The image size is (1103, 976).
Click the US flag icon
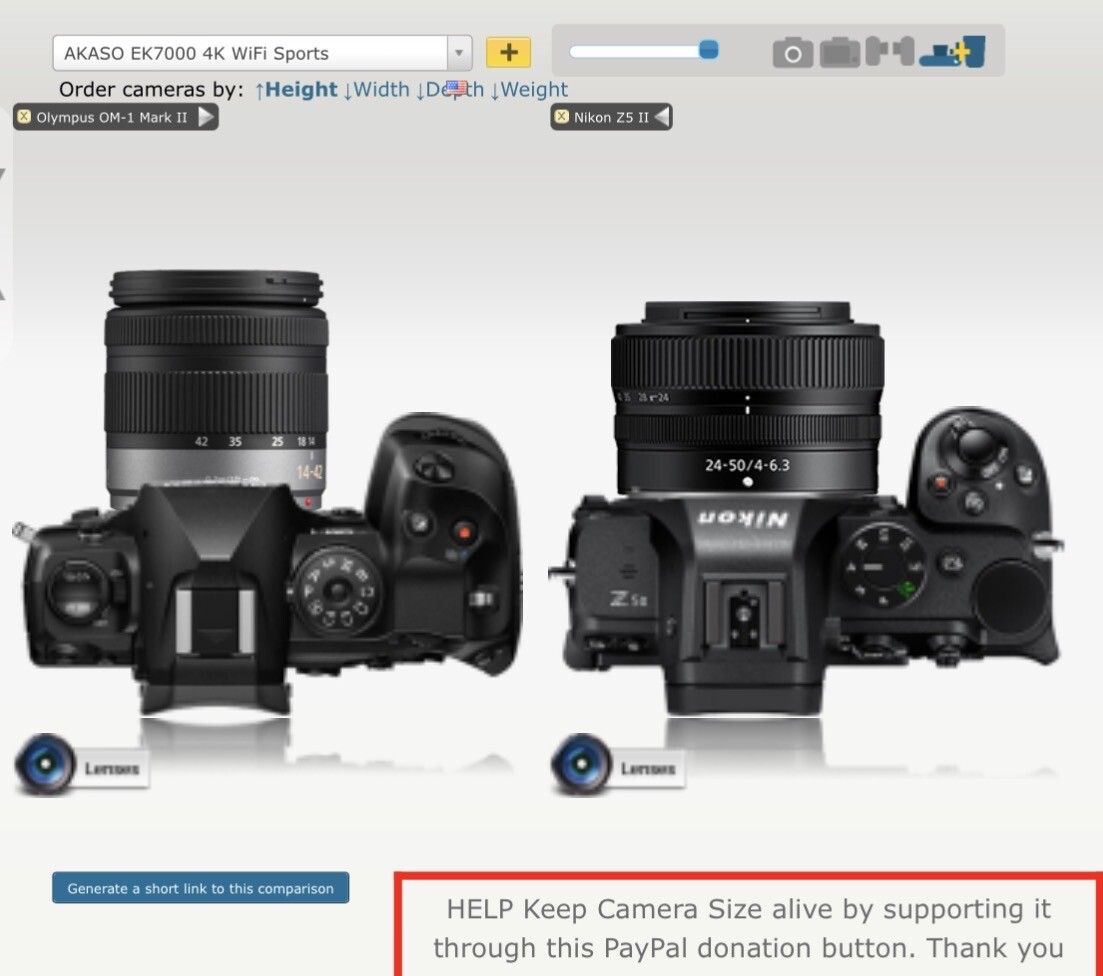456,89
